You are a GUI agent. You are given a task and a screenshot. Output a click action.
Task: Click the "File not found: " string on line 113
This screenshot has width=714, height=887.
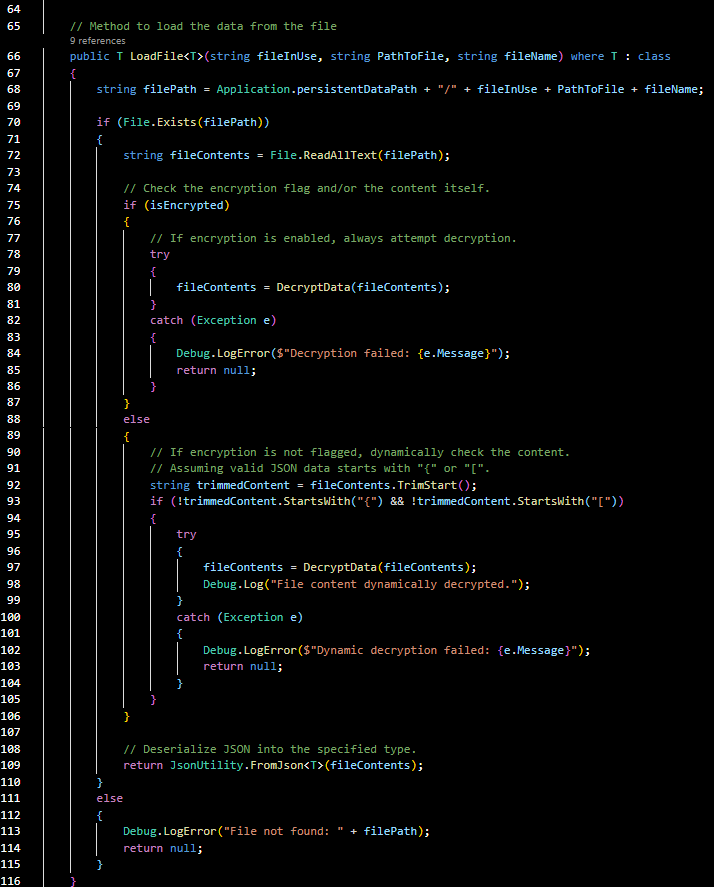(283, 831)
